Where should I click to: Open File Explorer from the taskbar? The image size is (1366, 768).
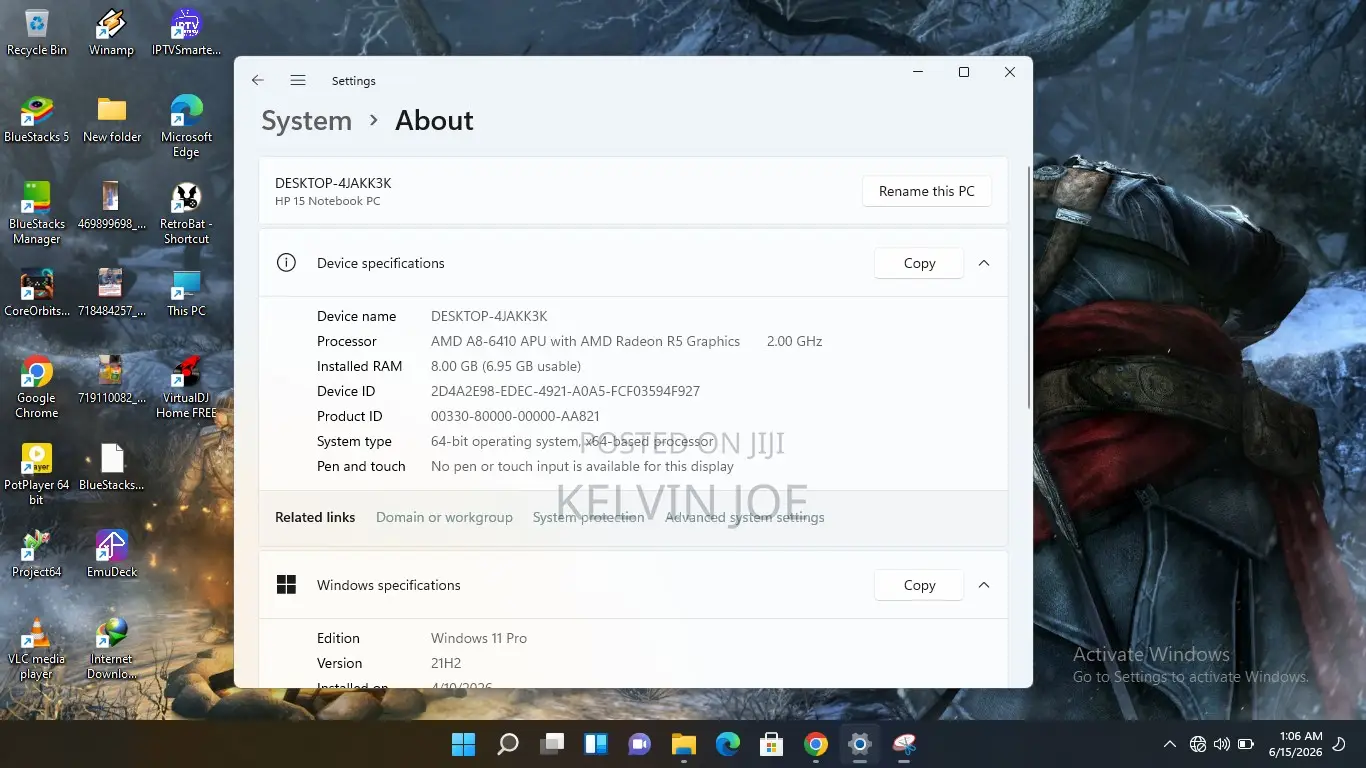(x=684, y=744)
